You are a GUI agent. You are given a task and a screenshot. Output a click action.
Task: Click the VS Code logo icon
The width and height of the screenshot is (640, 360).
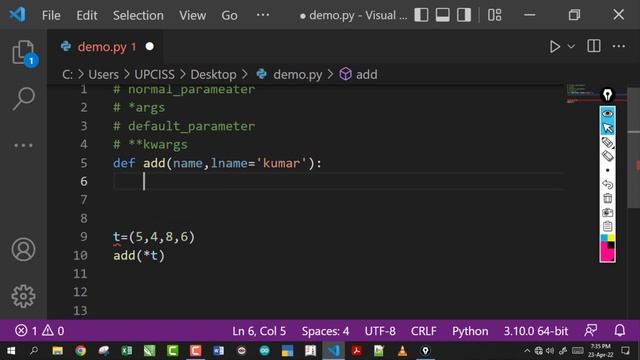point(17,15)
